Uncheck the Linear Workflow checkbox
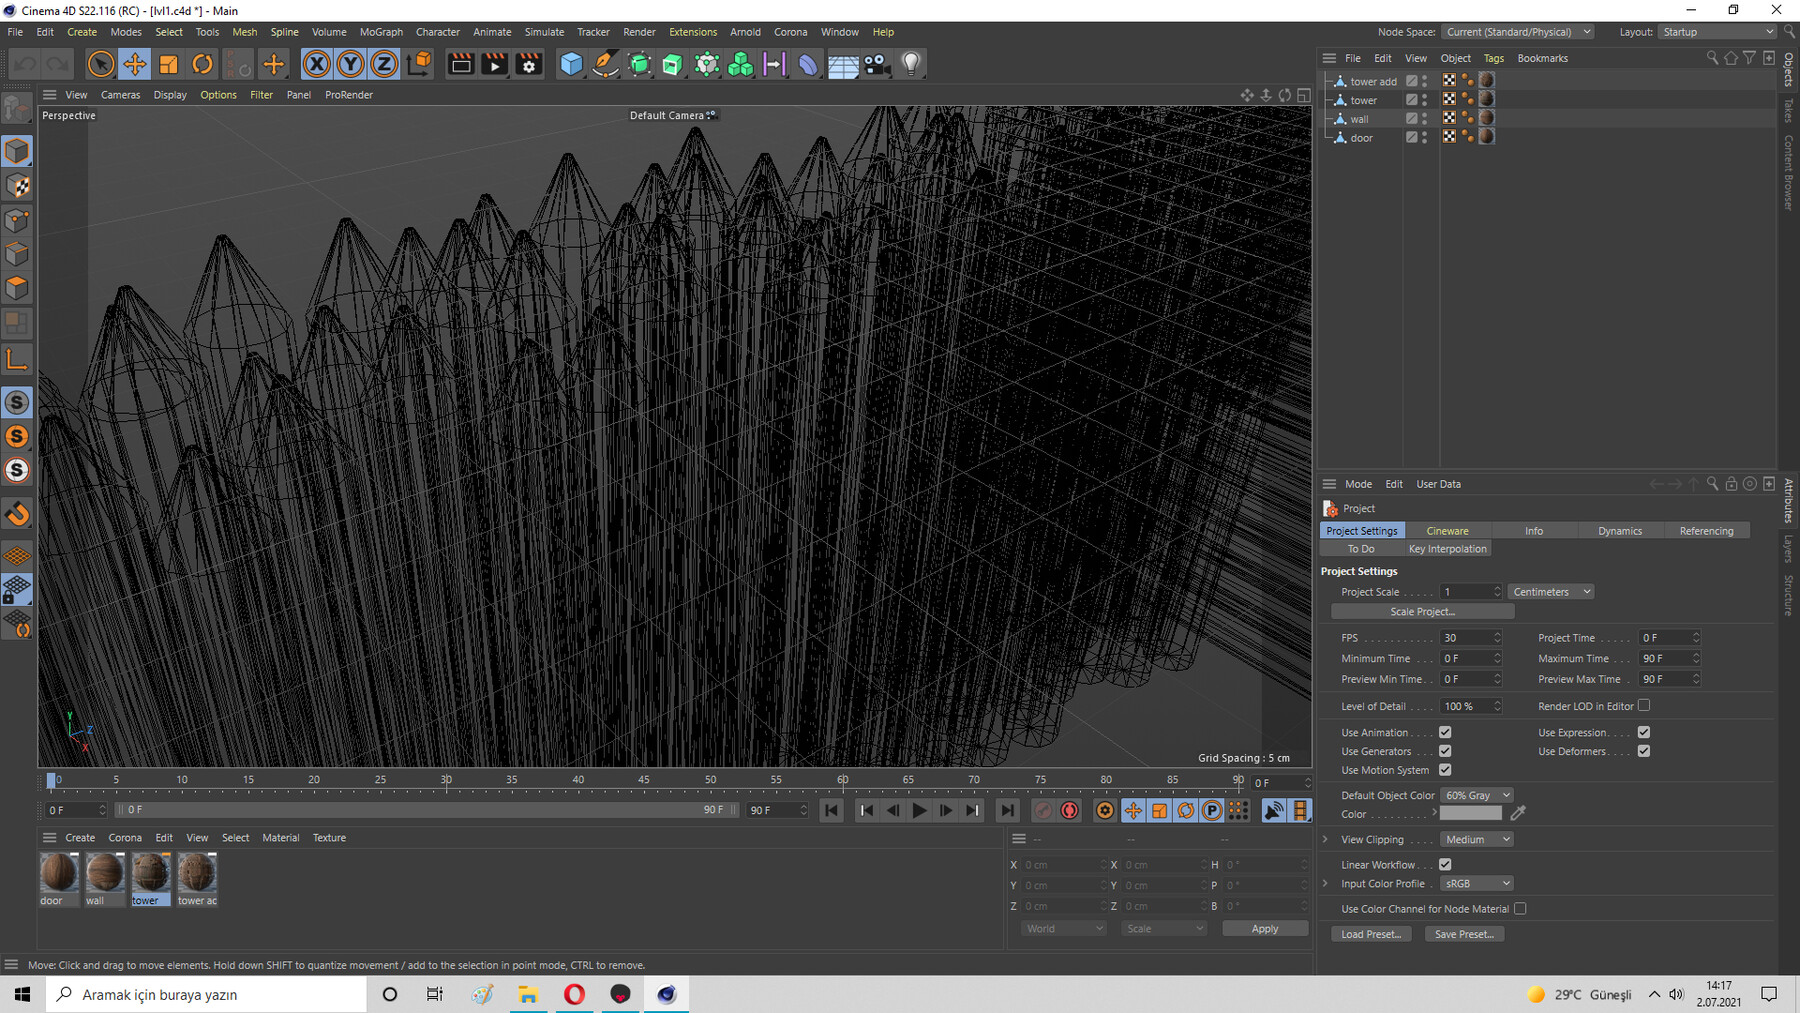Image resolution: width=1800 pixels, height=1013 pixels. coord(1445,864)
